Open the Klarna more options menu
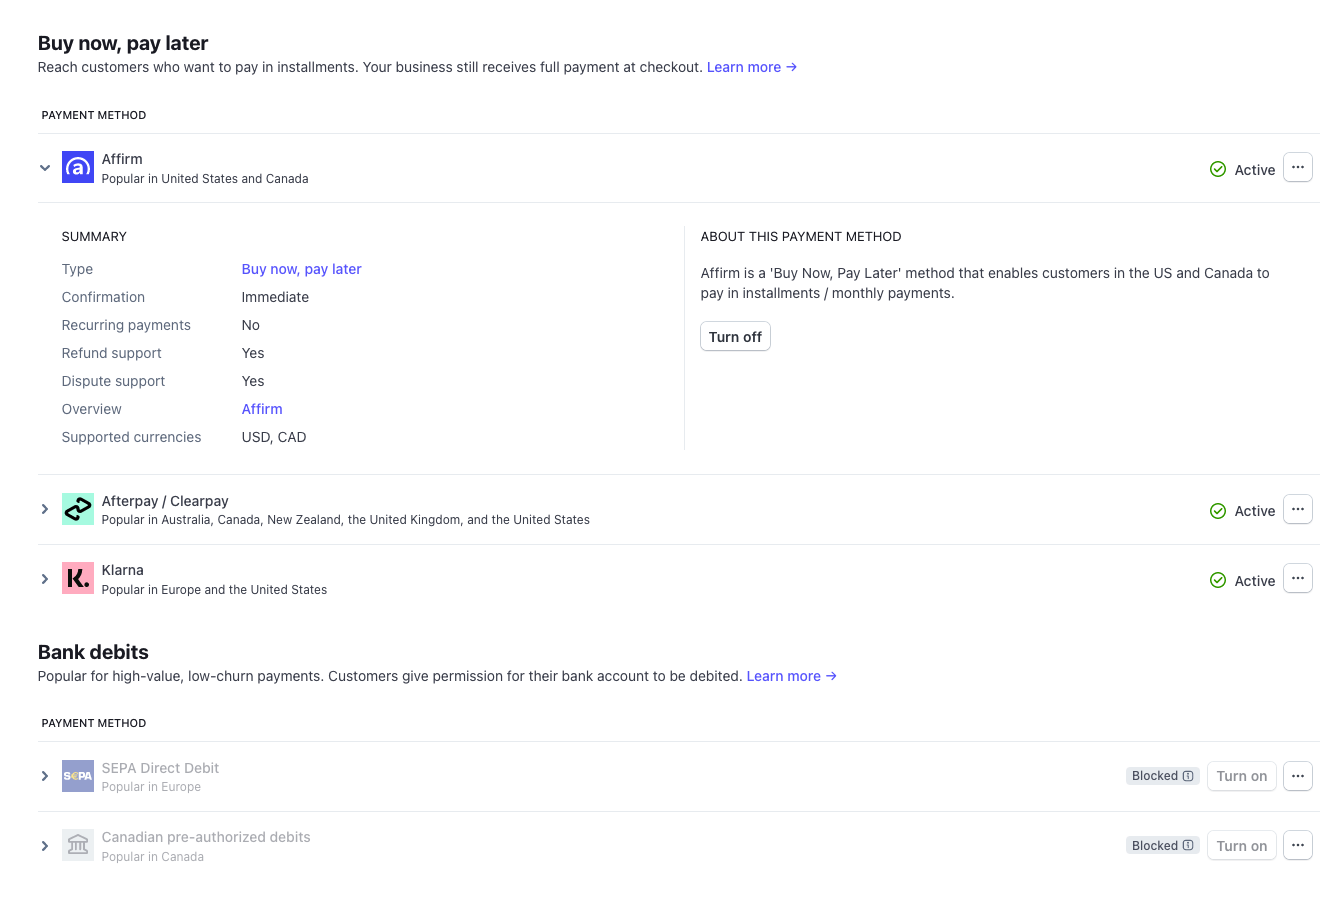The height and width of the screenshot is (907, 1335). coord(1297,579)
